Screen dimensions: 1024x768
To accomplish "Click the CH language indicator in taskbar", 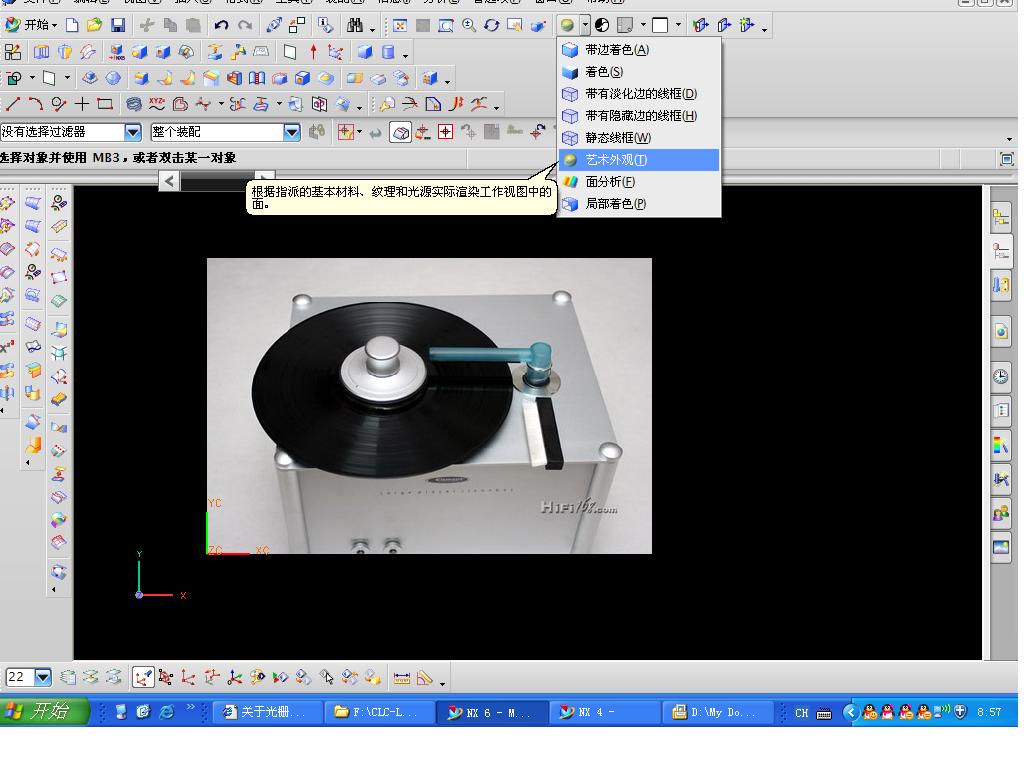I will pyautogui.click(x=801, y=712).
